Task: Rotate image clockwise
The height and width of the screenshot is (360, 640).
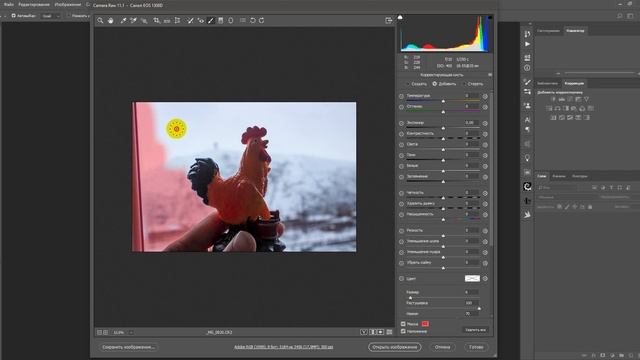Action: (x=262, y=20)
